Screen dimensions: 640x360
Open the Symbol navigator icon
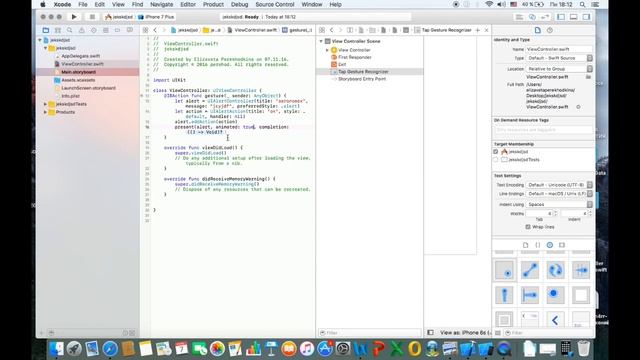pos(58,30)
